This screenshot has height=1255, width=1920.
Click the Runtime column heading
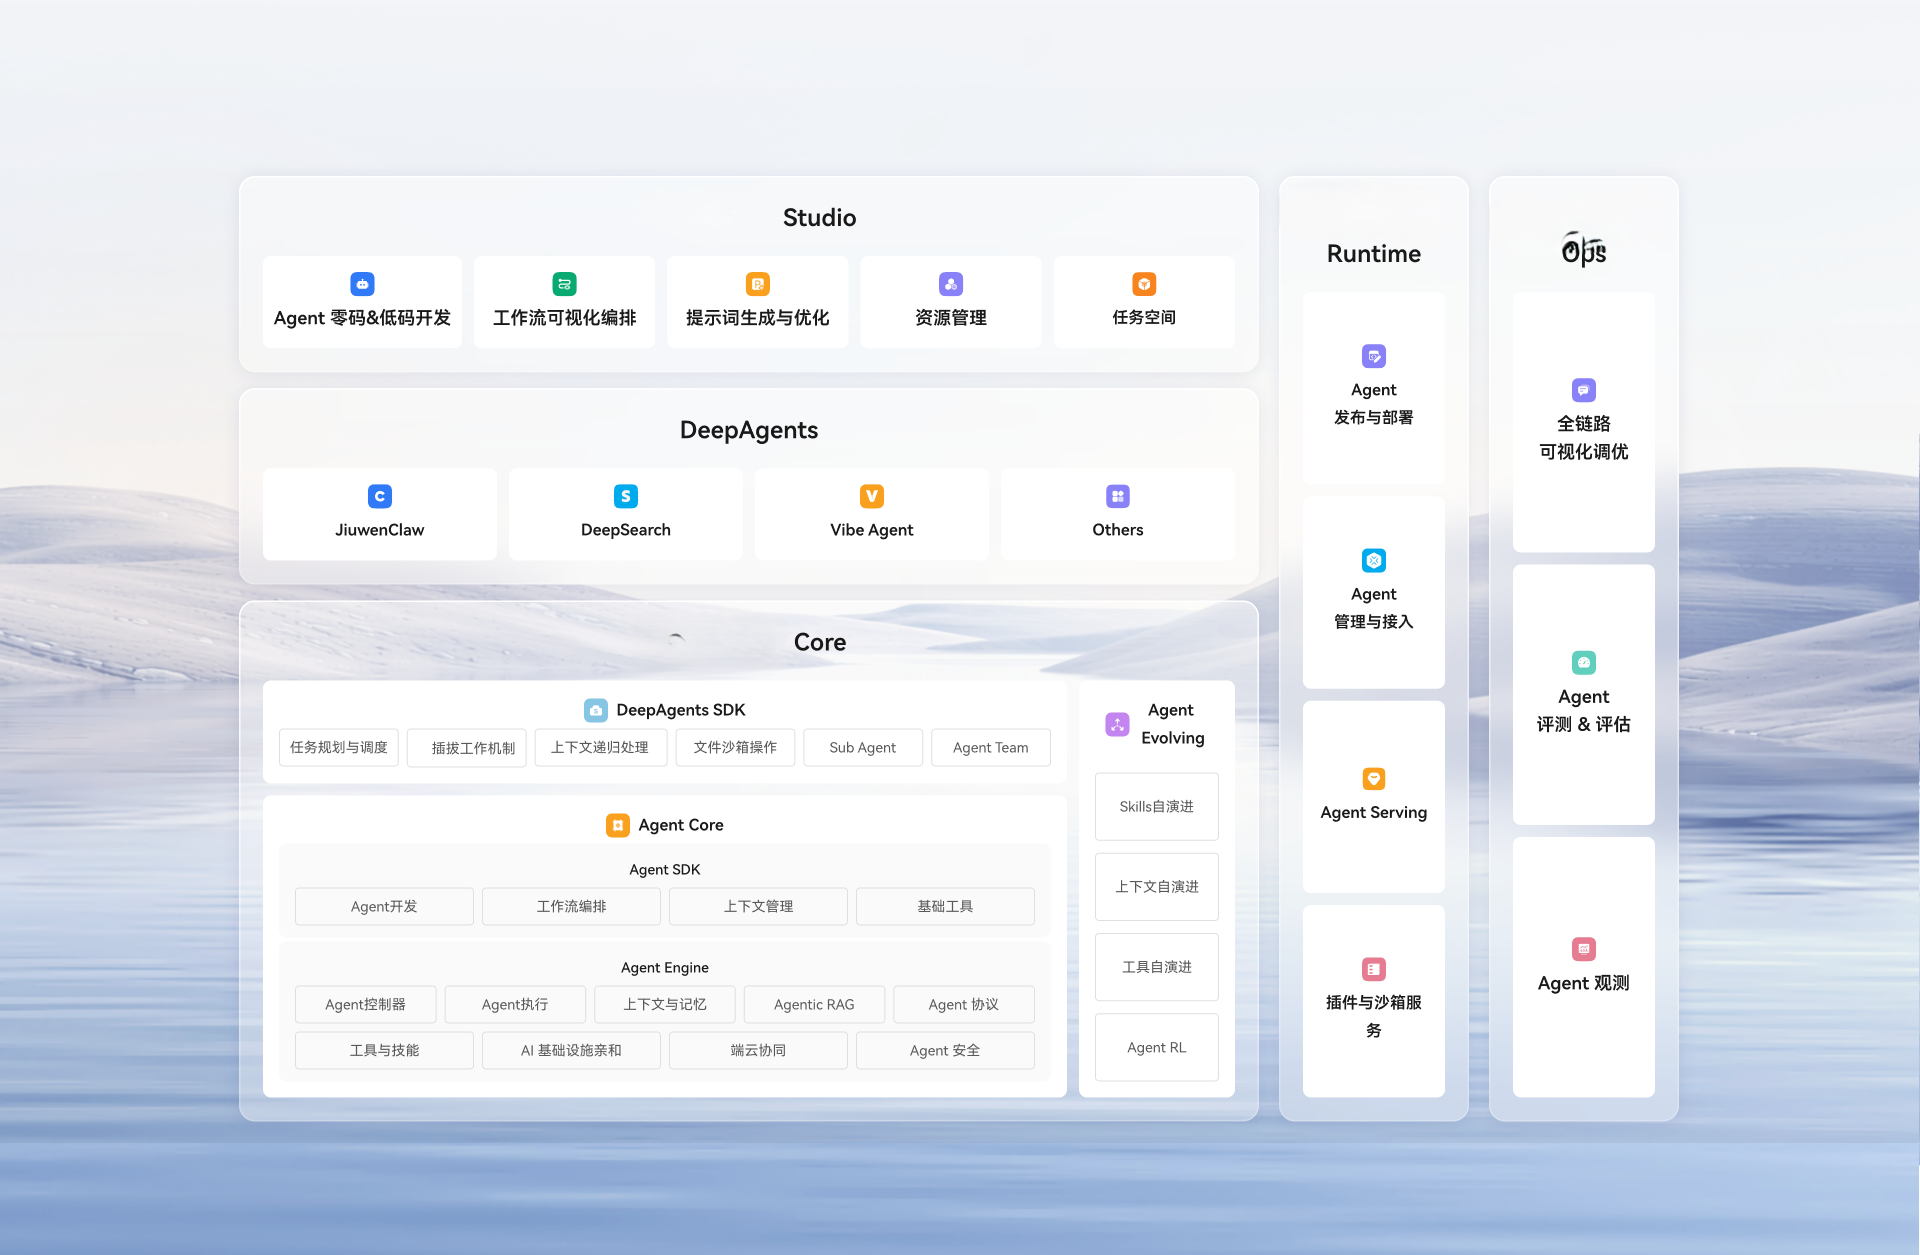tap(1374, 254)
